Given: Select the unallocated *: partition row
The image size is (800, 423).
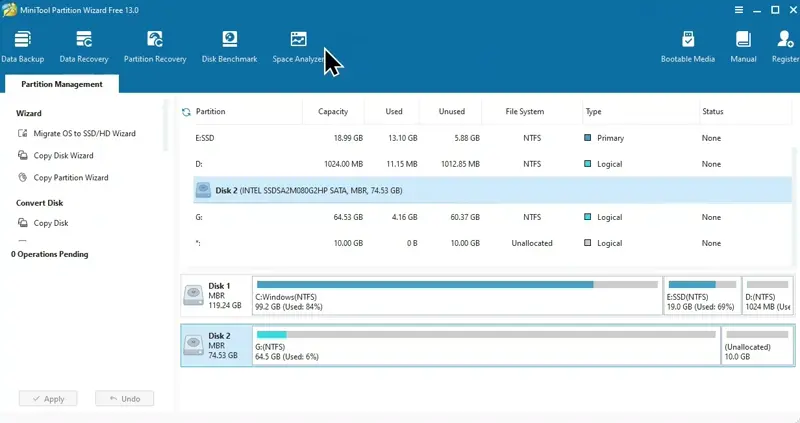Looking at the screenshot, I should pos(492,243).
